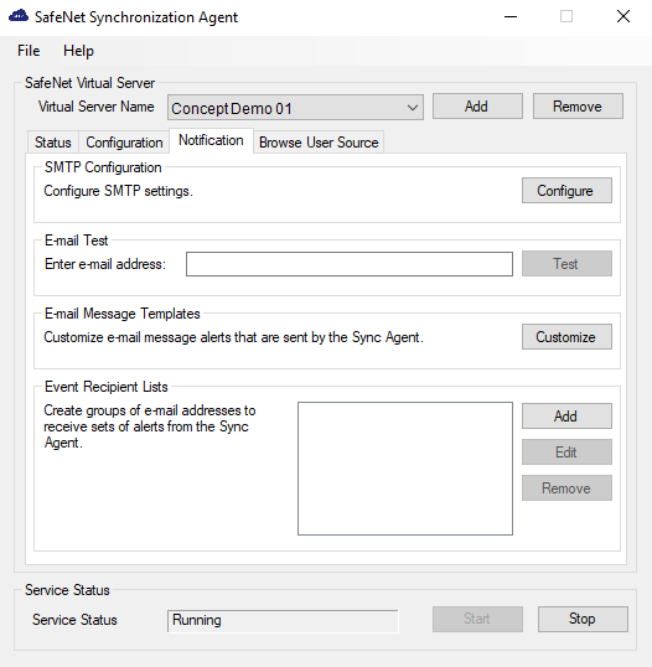Click Edit in Event Recipient Lists

pos(566,452)
